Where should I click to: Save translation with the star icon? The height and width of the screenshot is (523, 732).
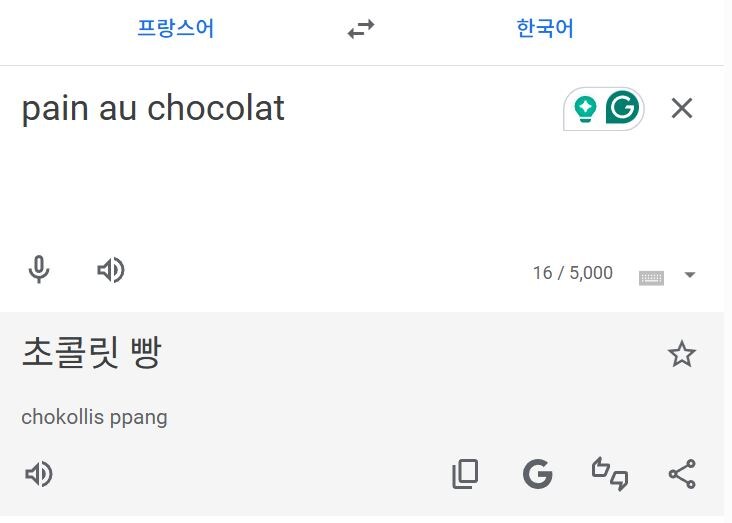point(682,353)
